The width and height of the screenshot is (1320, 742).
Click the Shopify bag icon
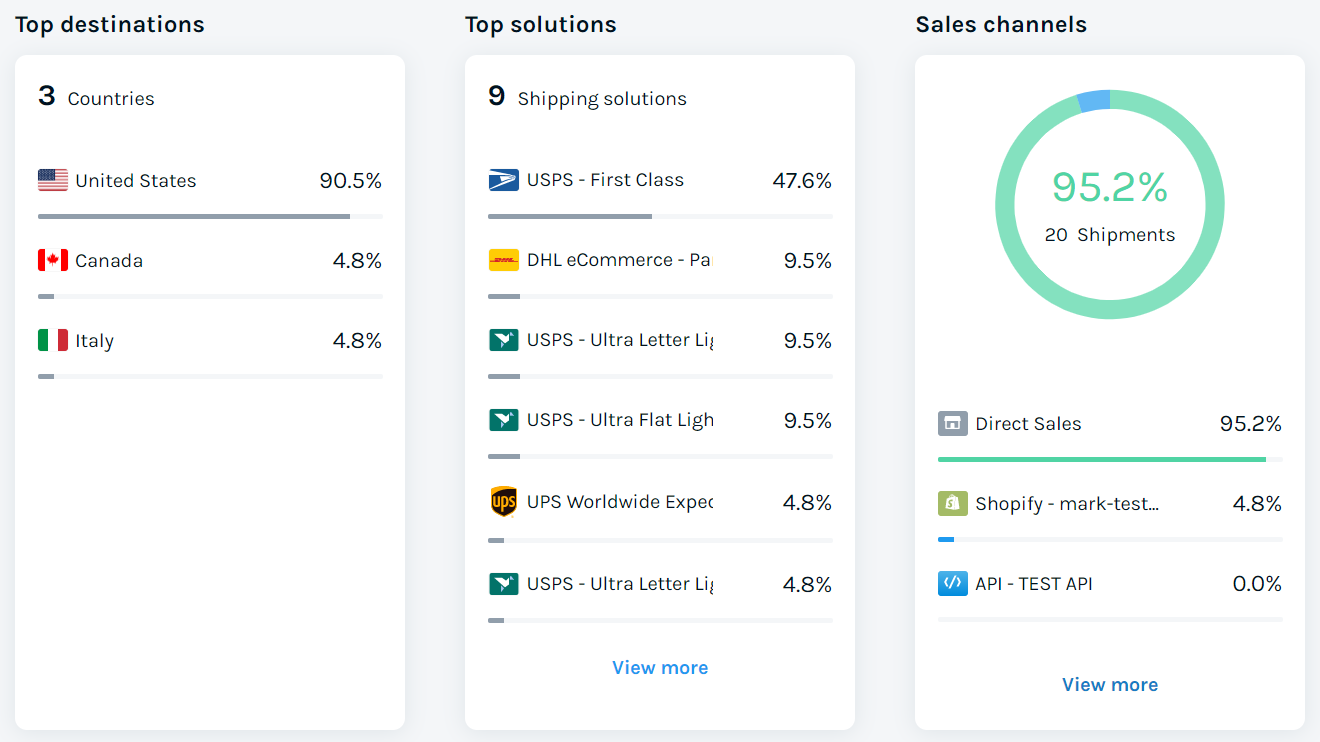click(x=953, y=504)
